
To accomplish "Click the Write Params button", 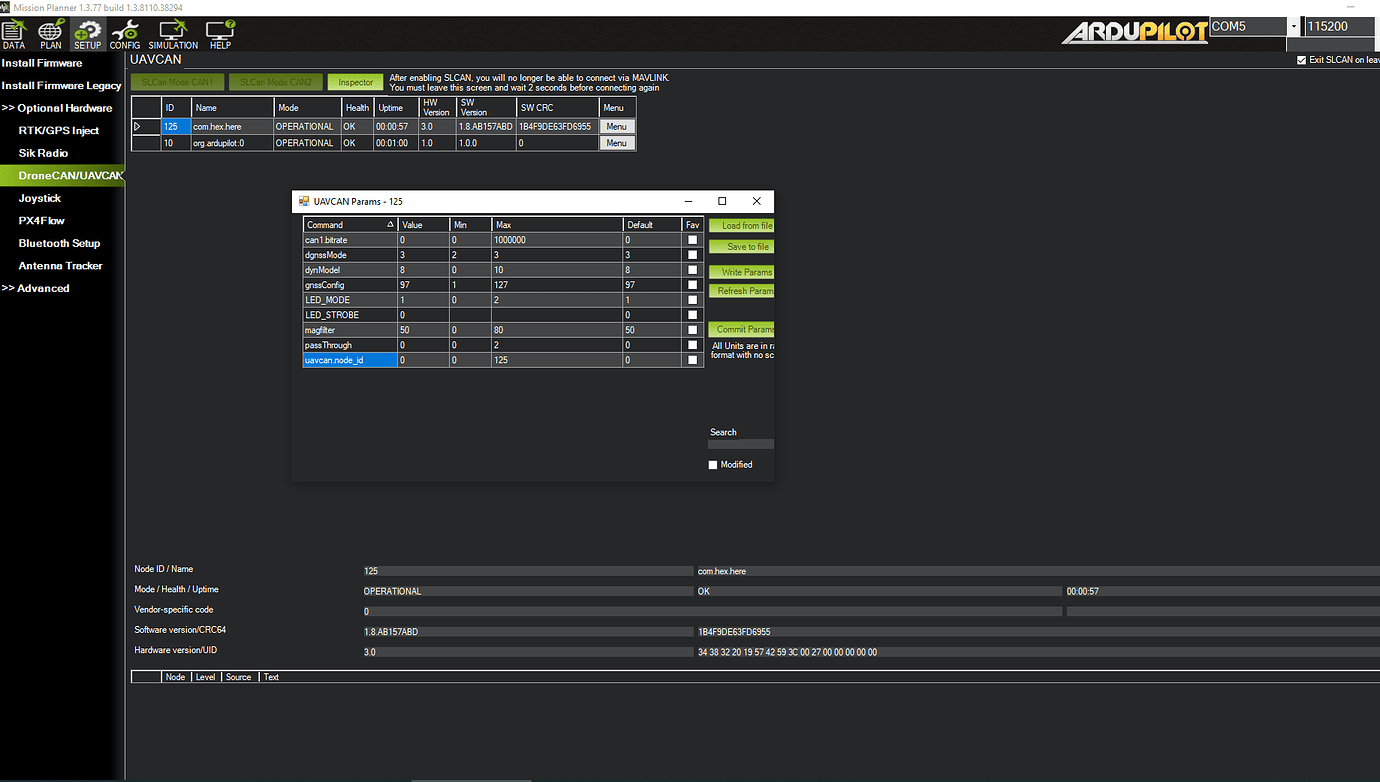I will [741, 272].
